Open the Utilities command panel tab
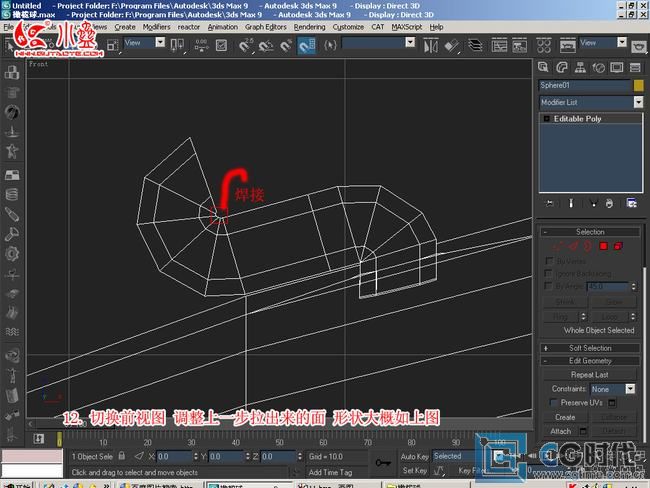 (x=635, y=67)
